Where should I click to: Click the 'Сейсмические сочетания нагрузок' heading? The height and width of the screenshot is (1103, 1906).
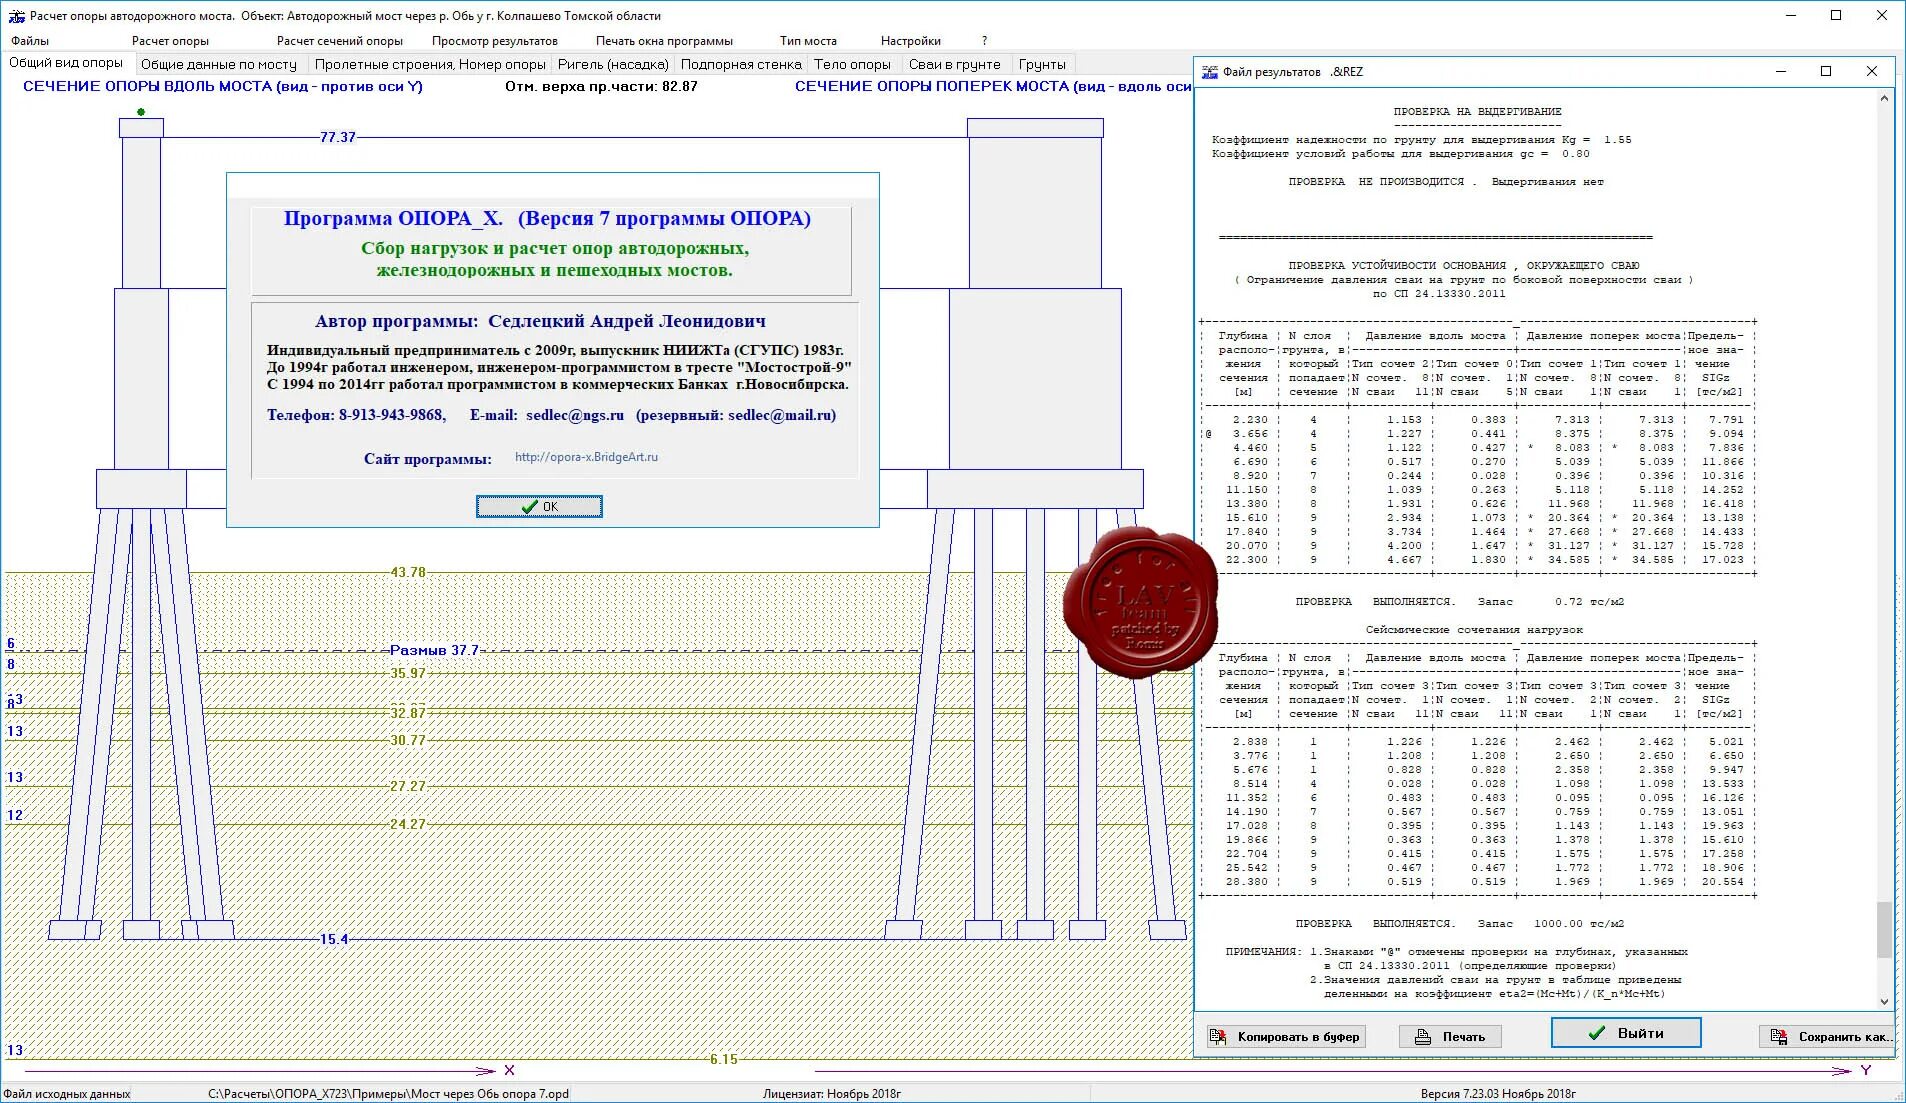(1475, 630)
